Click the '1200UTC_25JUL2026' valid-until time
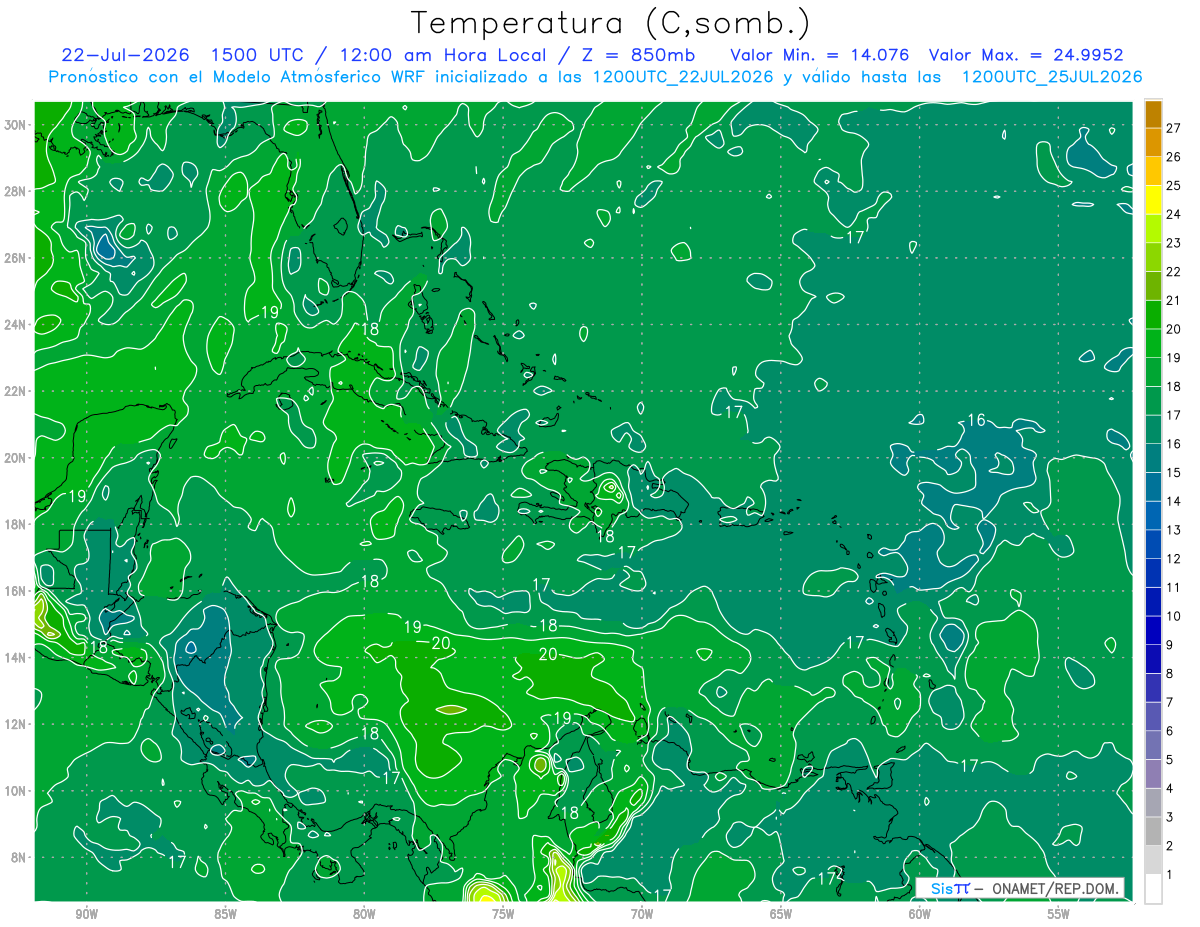Screen dimensions: 1200x927 [1052, 77]
